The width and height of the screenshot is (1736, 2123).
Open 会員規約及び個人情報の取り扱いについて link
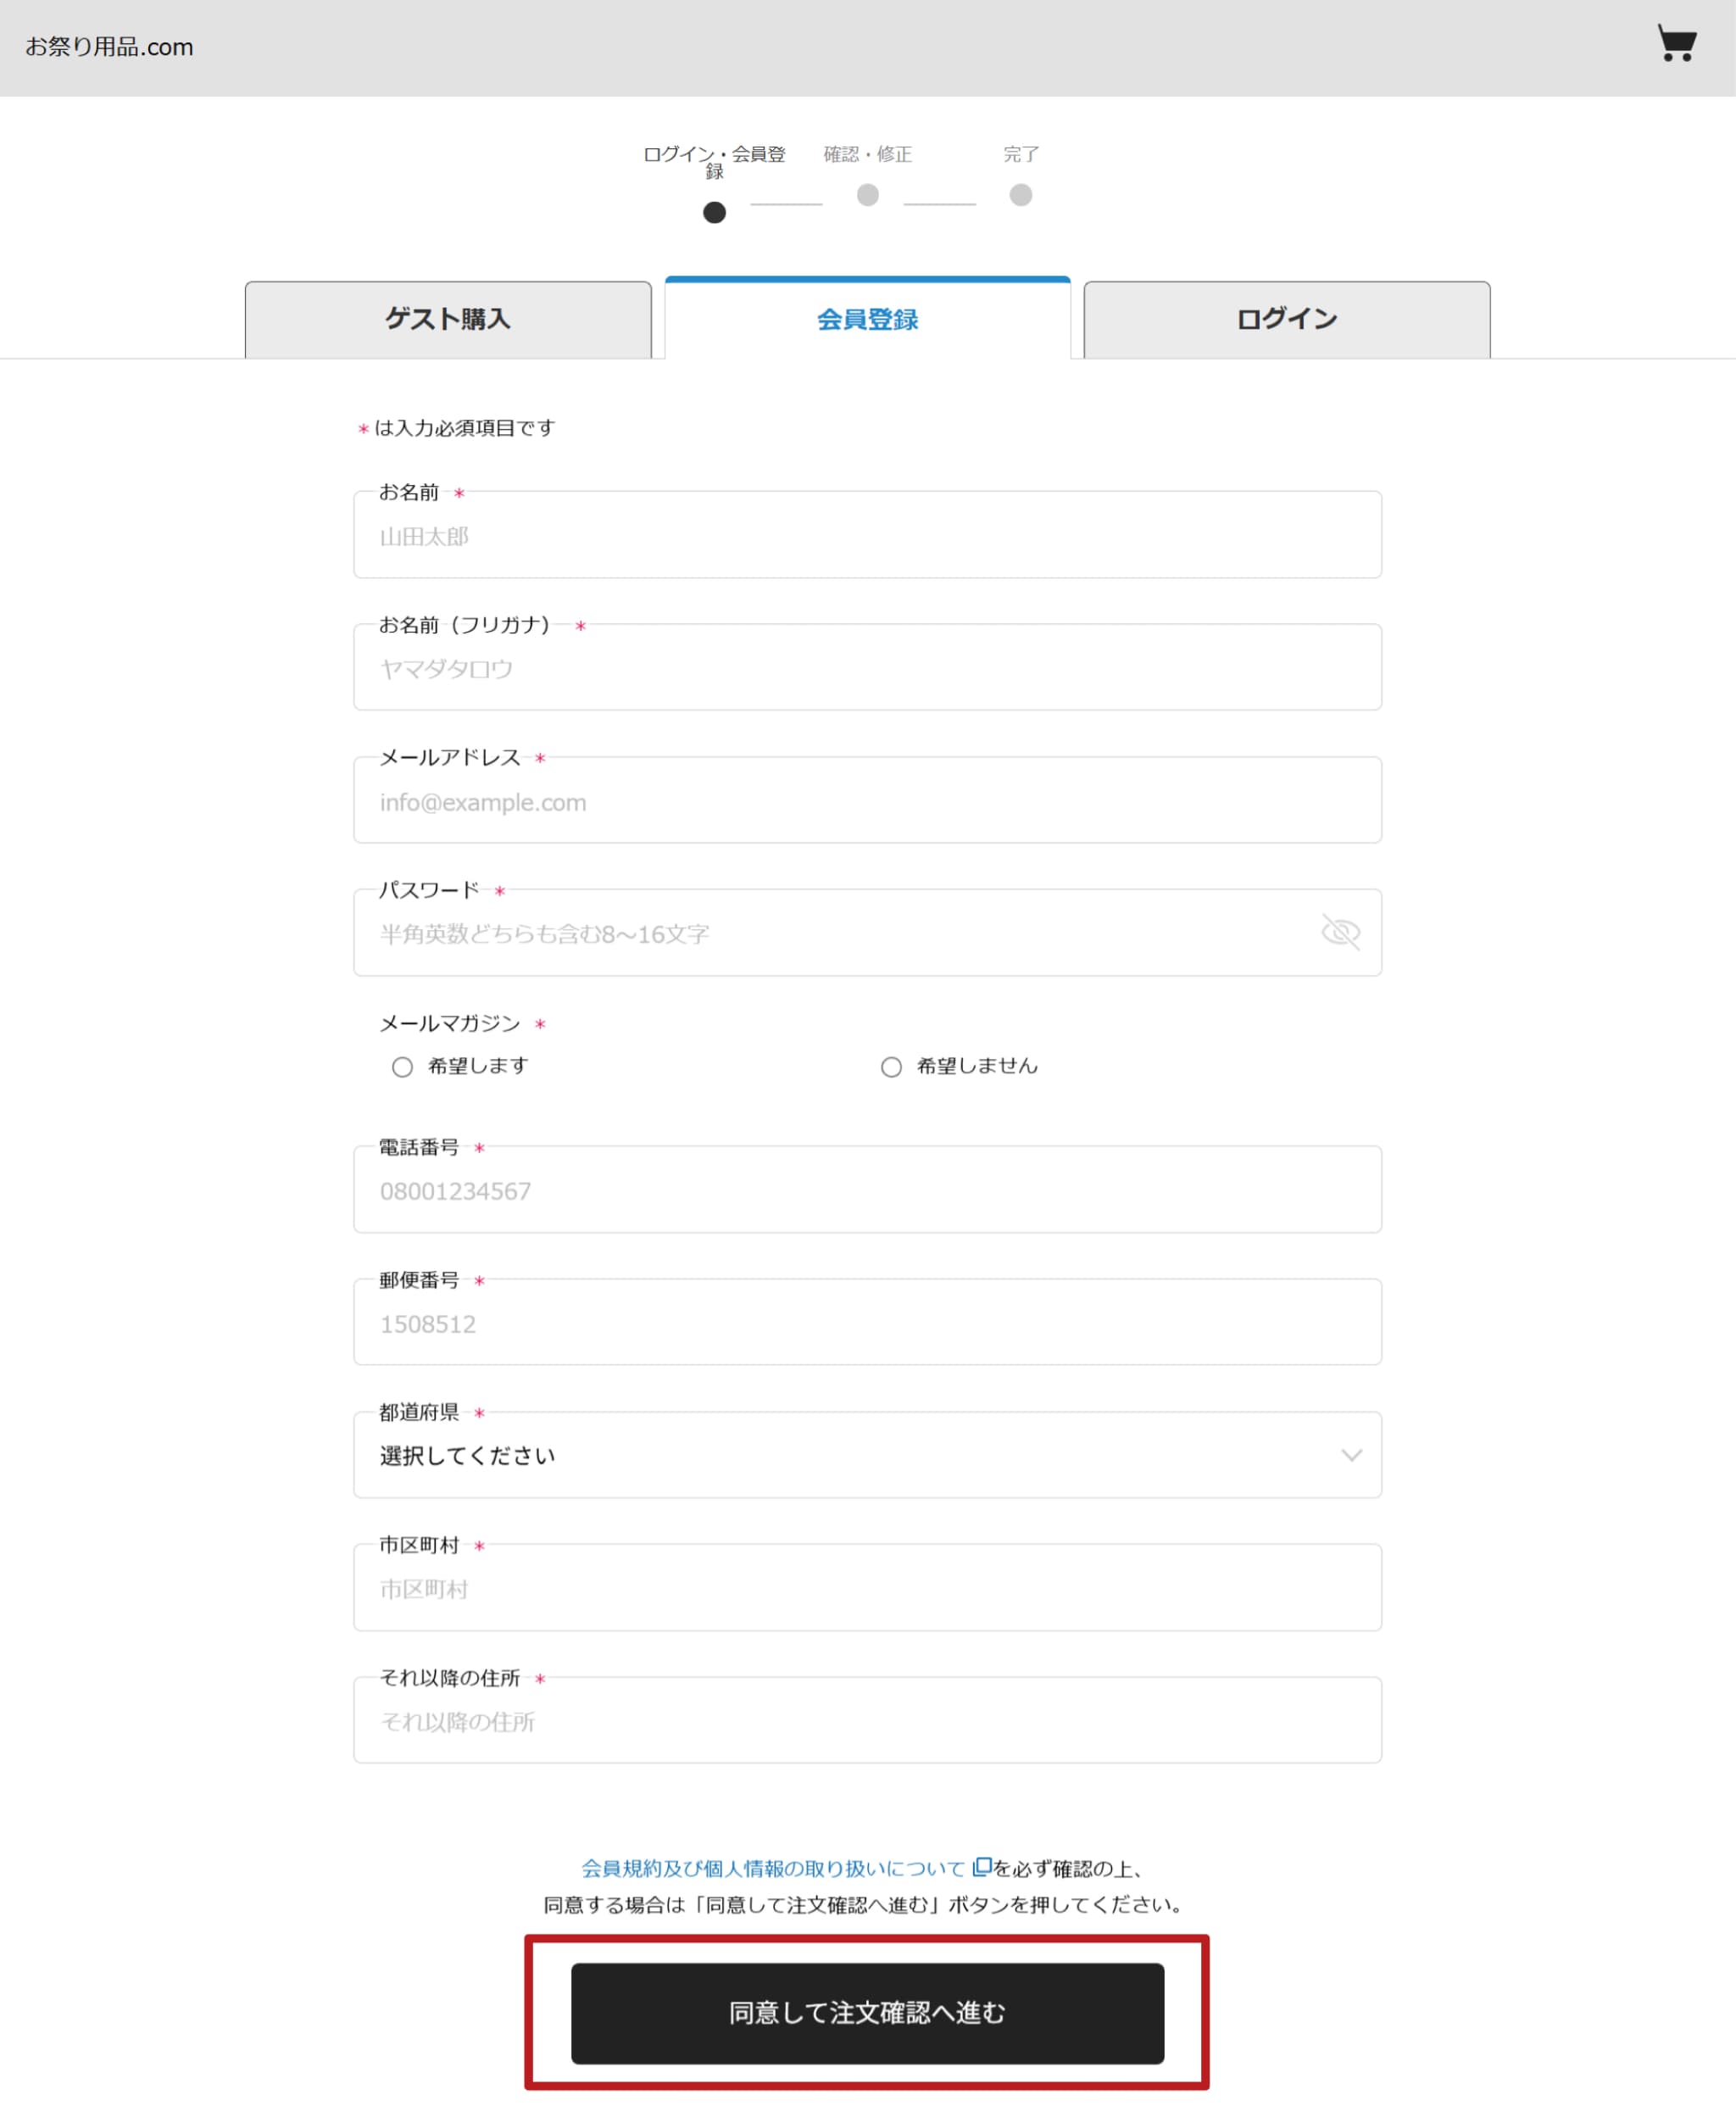[x=772, y=1868]
